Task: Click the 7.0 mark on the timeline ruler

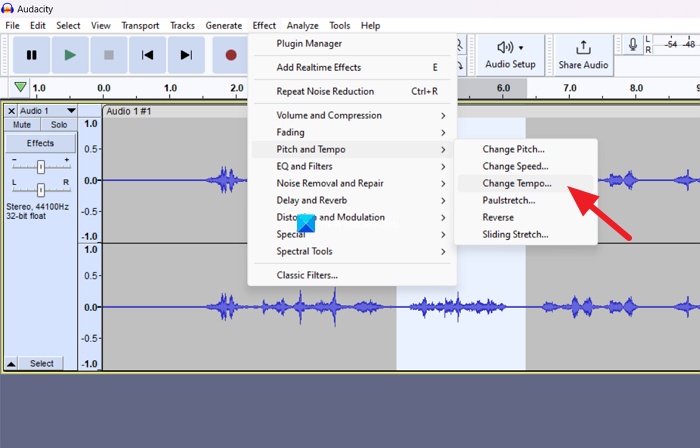Action: coord(570,88)
